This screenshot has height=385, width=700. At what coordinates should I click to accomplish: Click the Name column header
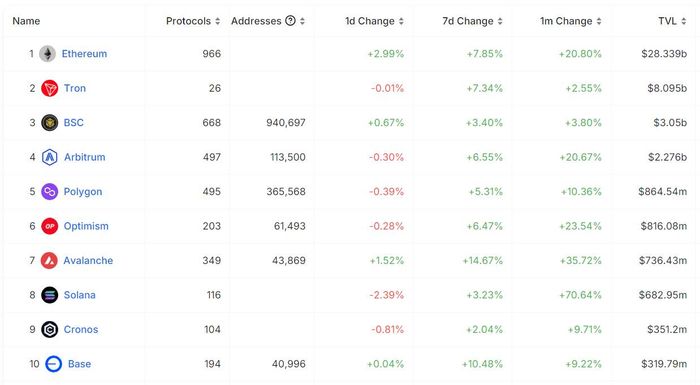(x=26, y=21)
